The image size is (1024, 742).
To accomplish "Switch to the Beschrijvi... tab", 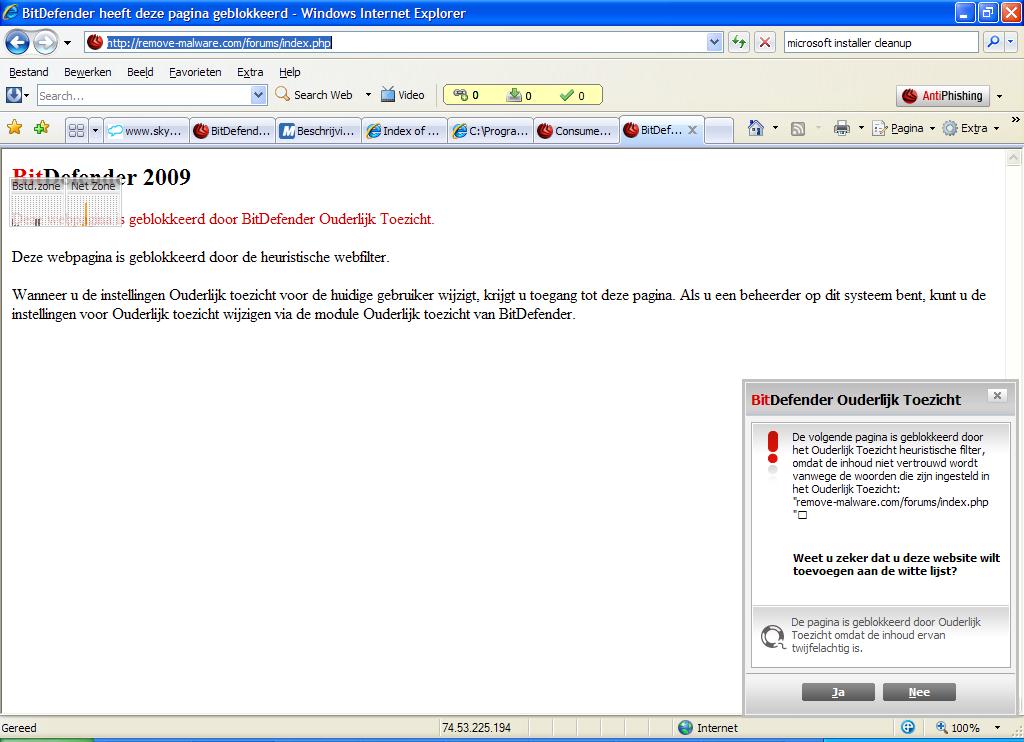I will [318, 131].
